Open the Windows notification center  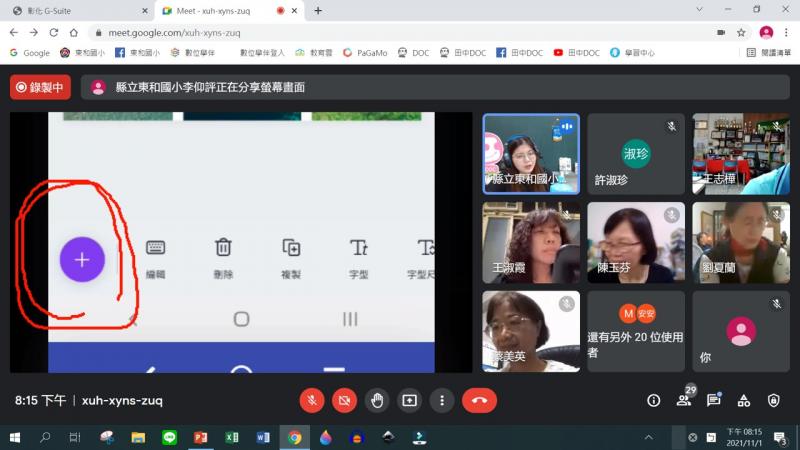click(780, 438)
